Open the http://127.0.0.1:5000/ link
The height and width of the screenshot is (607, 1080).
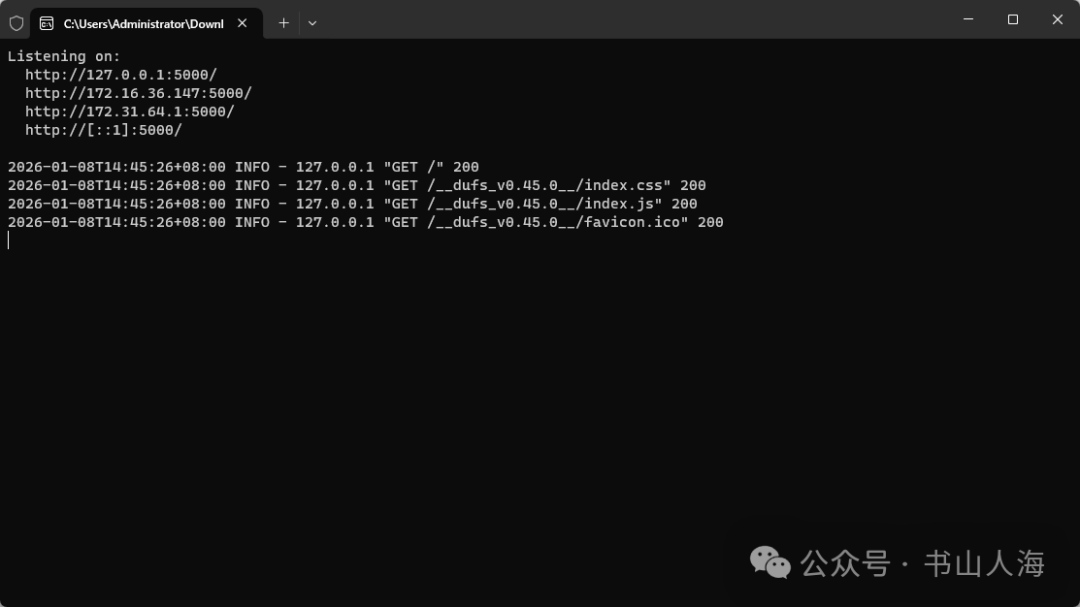pyautogui.click(x=121, y=75)
